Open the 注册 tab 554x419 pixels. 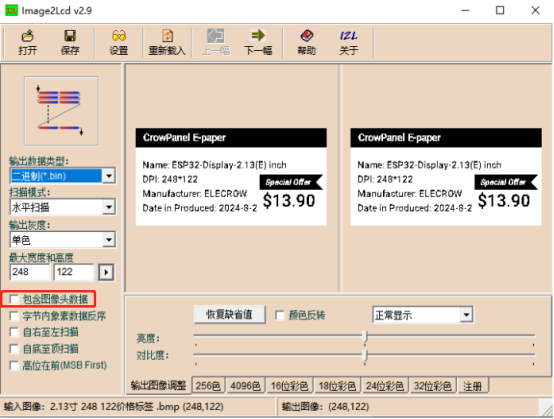473,386
